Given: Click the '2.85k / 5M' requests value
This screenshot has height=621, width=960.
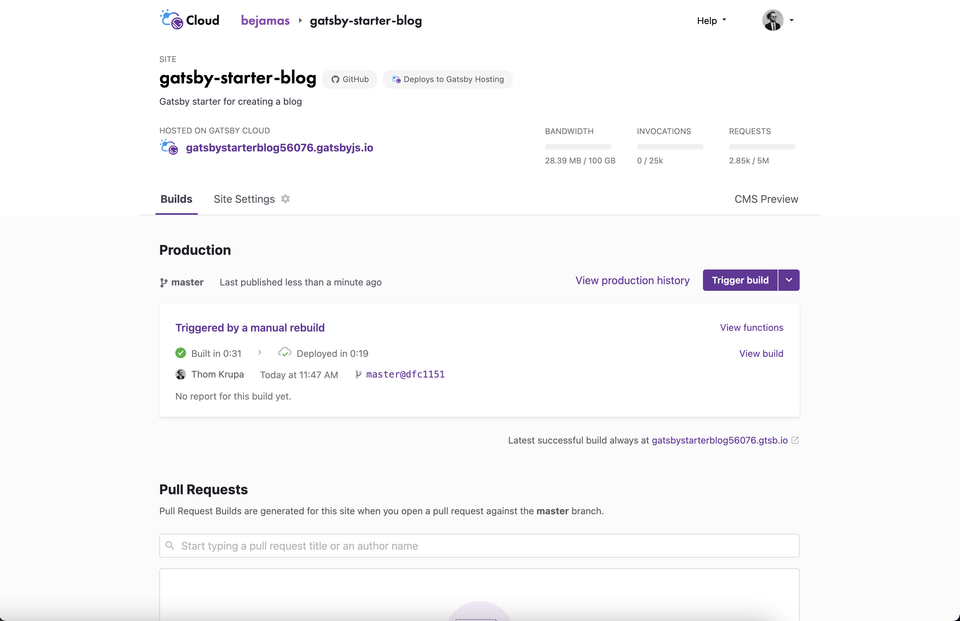Looking at the screenshot, I should pyautogui.click(x=749, y=160).
